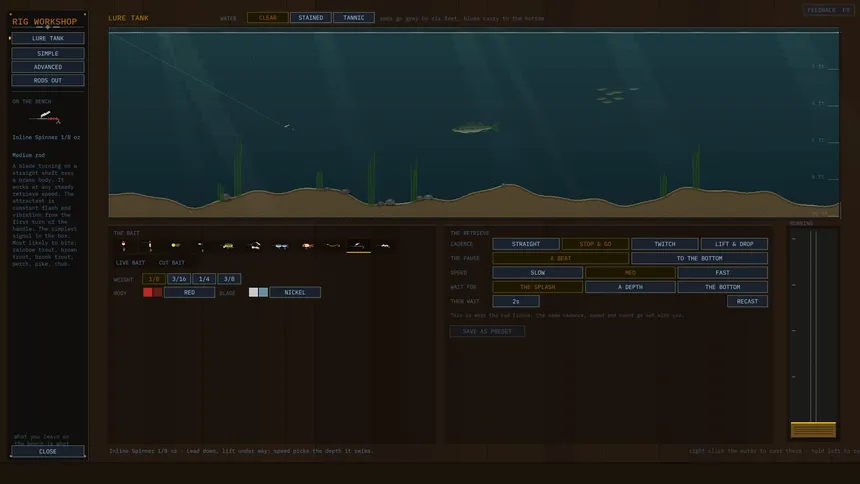The width and height of the screenshot is (860, 484).
Task: Set water clarity to Clear
Action: 268,18
